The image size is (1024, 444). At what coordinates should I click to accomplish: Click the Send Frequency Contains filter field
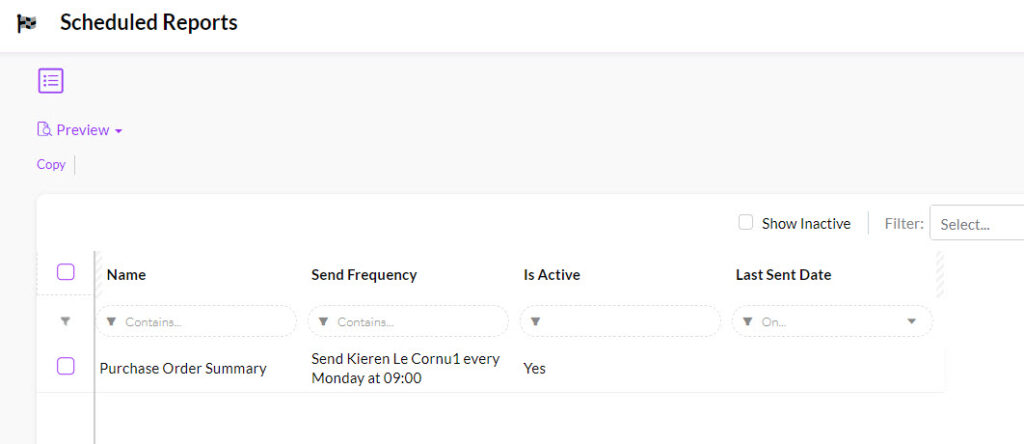408,321
